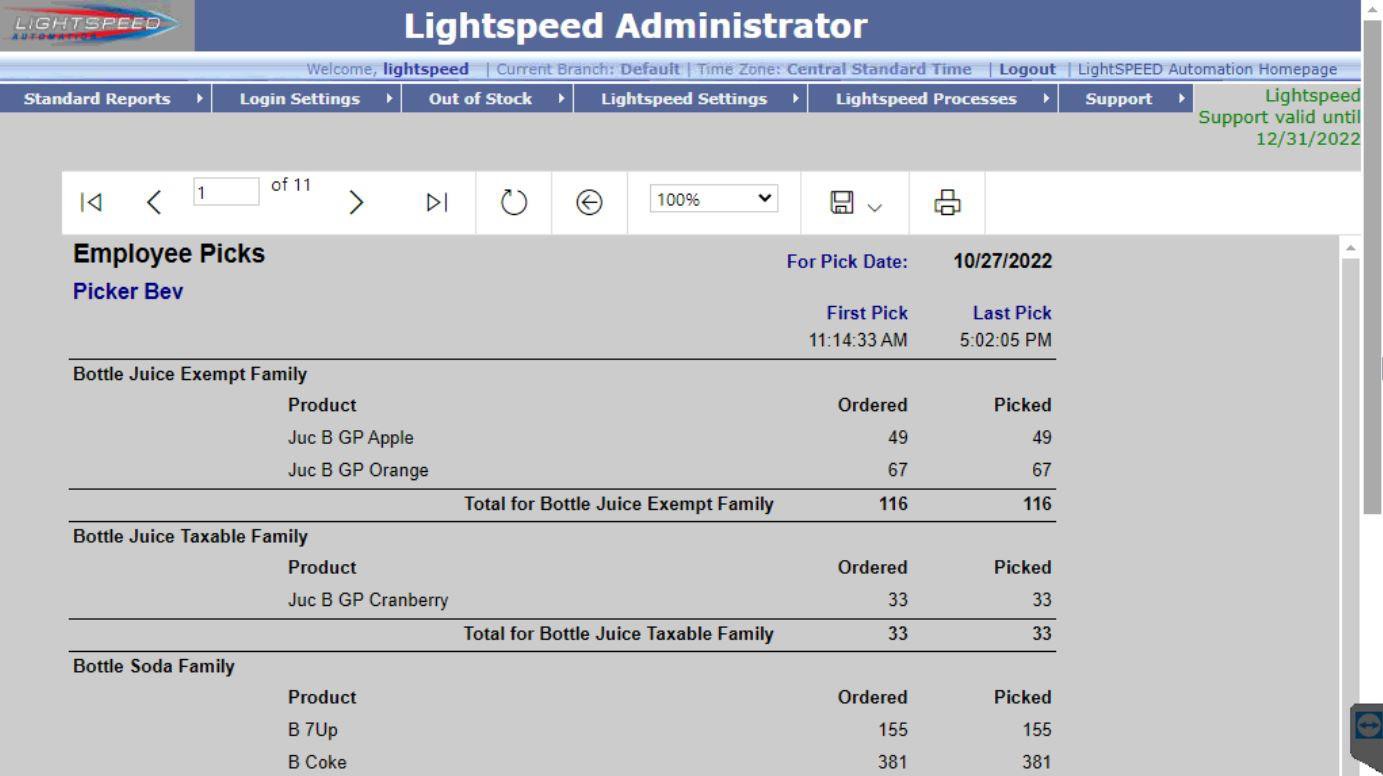Screen dimensions: 1383x776
Task: Click the Lightspeed Automation logo
Action: click(x=97, y=25)
